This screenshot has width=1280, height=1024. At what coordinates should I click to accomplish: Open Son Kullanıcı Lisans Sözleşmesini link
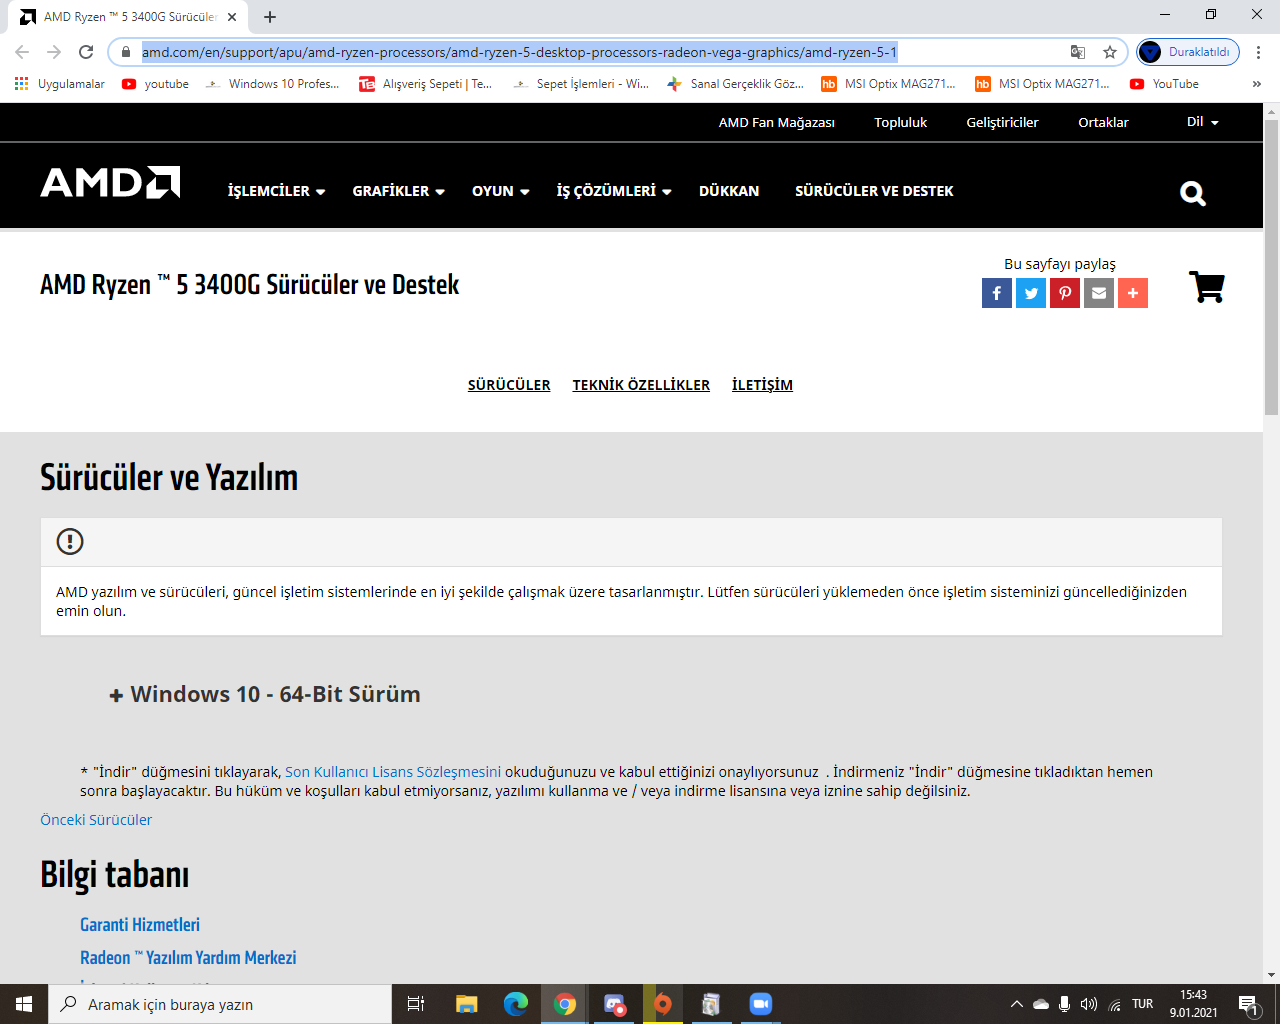click(x=393, y=772)
